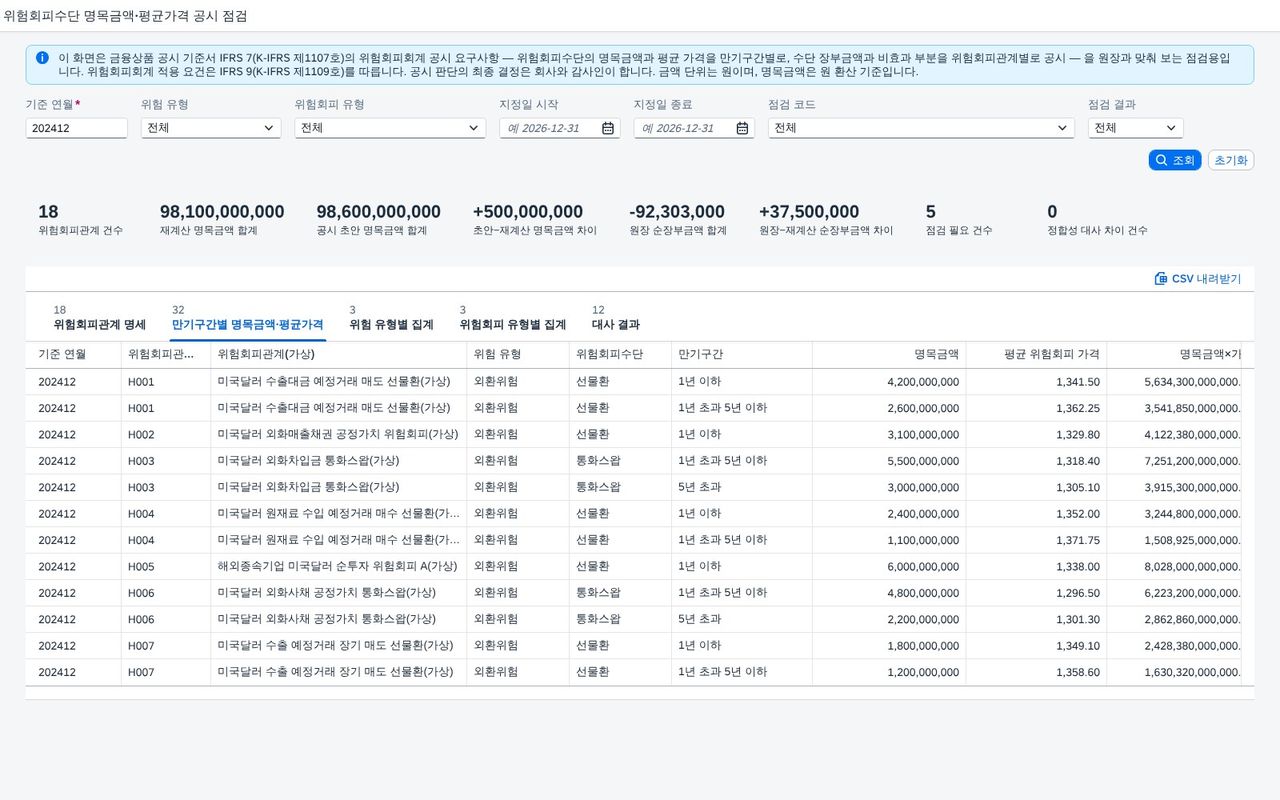This screenshot has width=1280, height=800.
Task: Open the 점검 코드 dropdown
Action: (x=921, y=128)
